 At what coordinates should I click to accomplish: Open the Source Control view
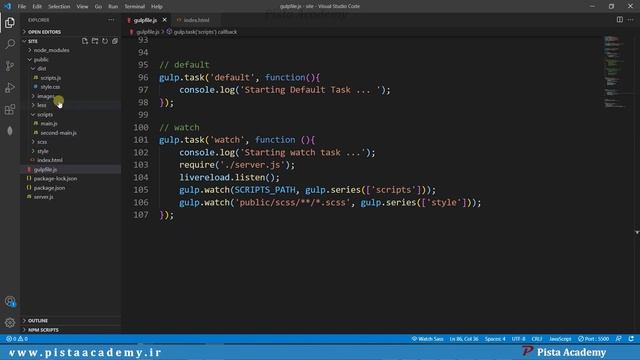[10, 65]
